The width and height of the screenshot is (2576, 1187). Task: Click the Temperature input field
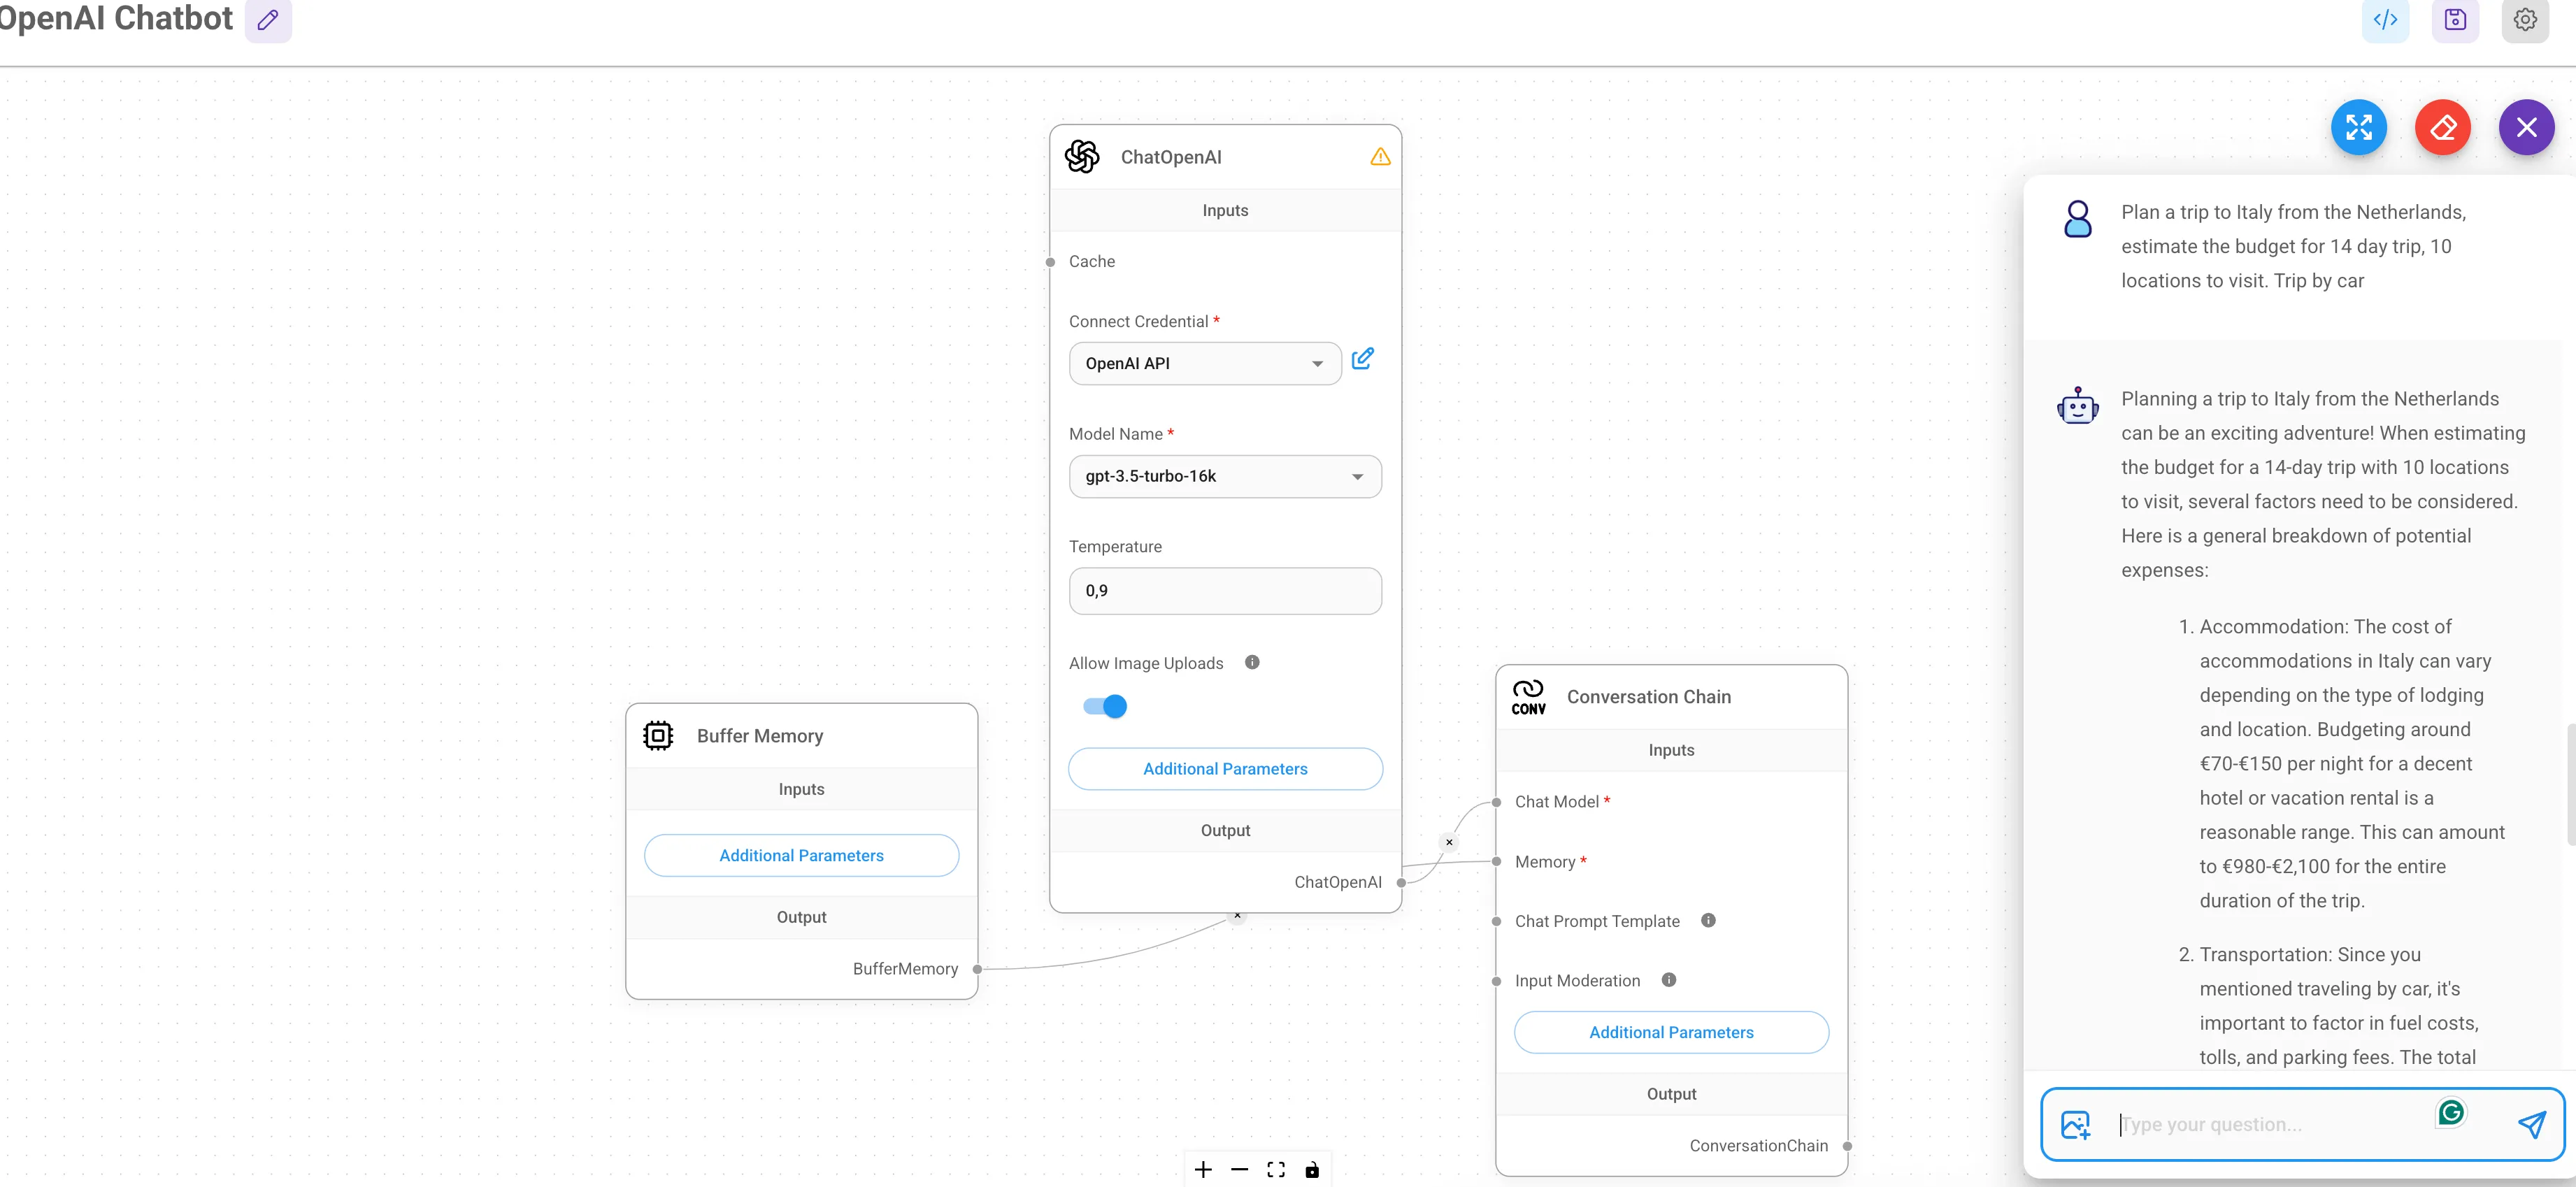[x=1225, y=591]
